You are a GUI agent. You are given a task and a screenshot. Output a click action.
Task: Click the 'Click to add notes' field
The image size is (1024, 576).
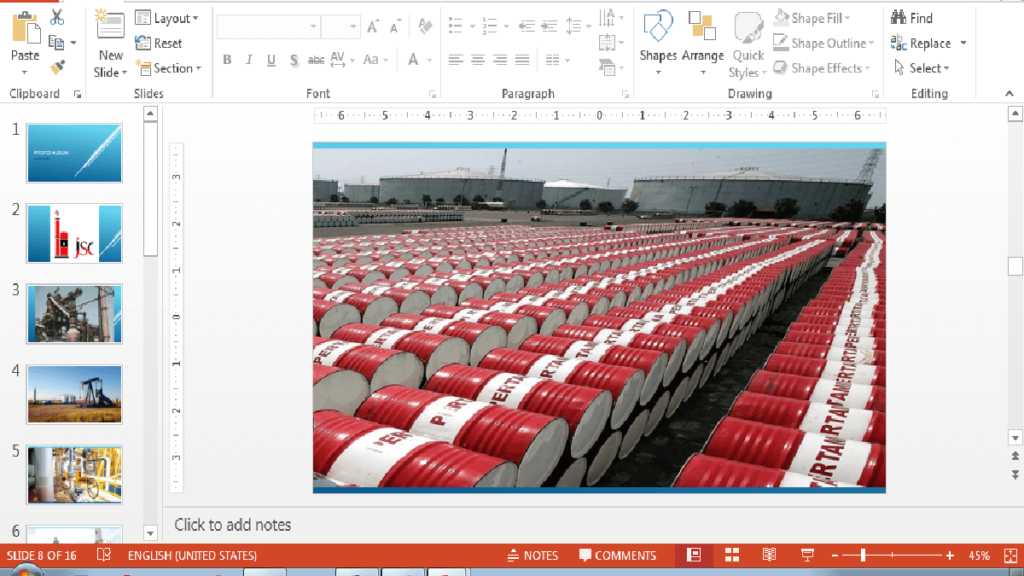click(x=232, y=525)
